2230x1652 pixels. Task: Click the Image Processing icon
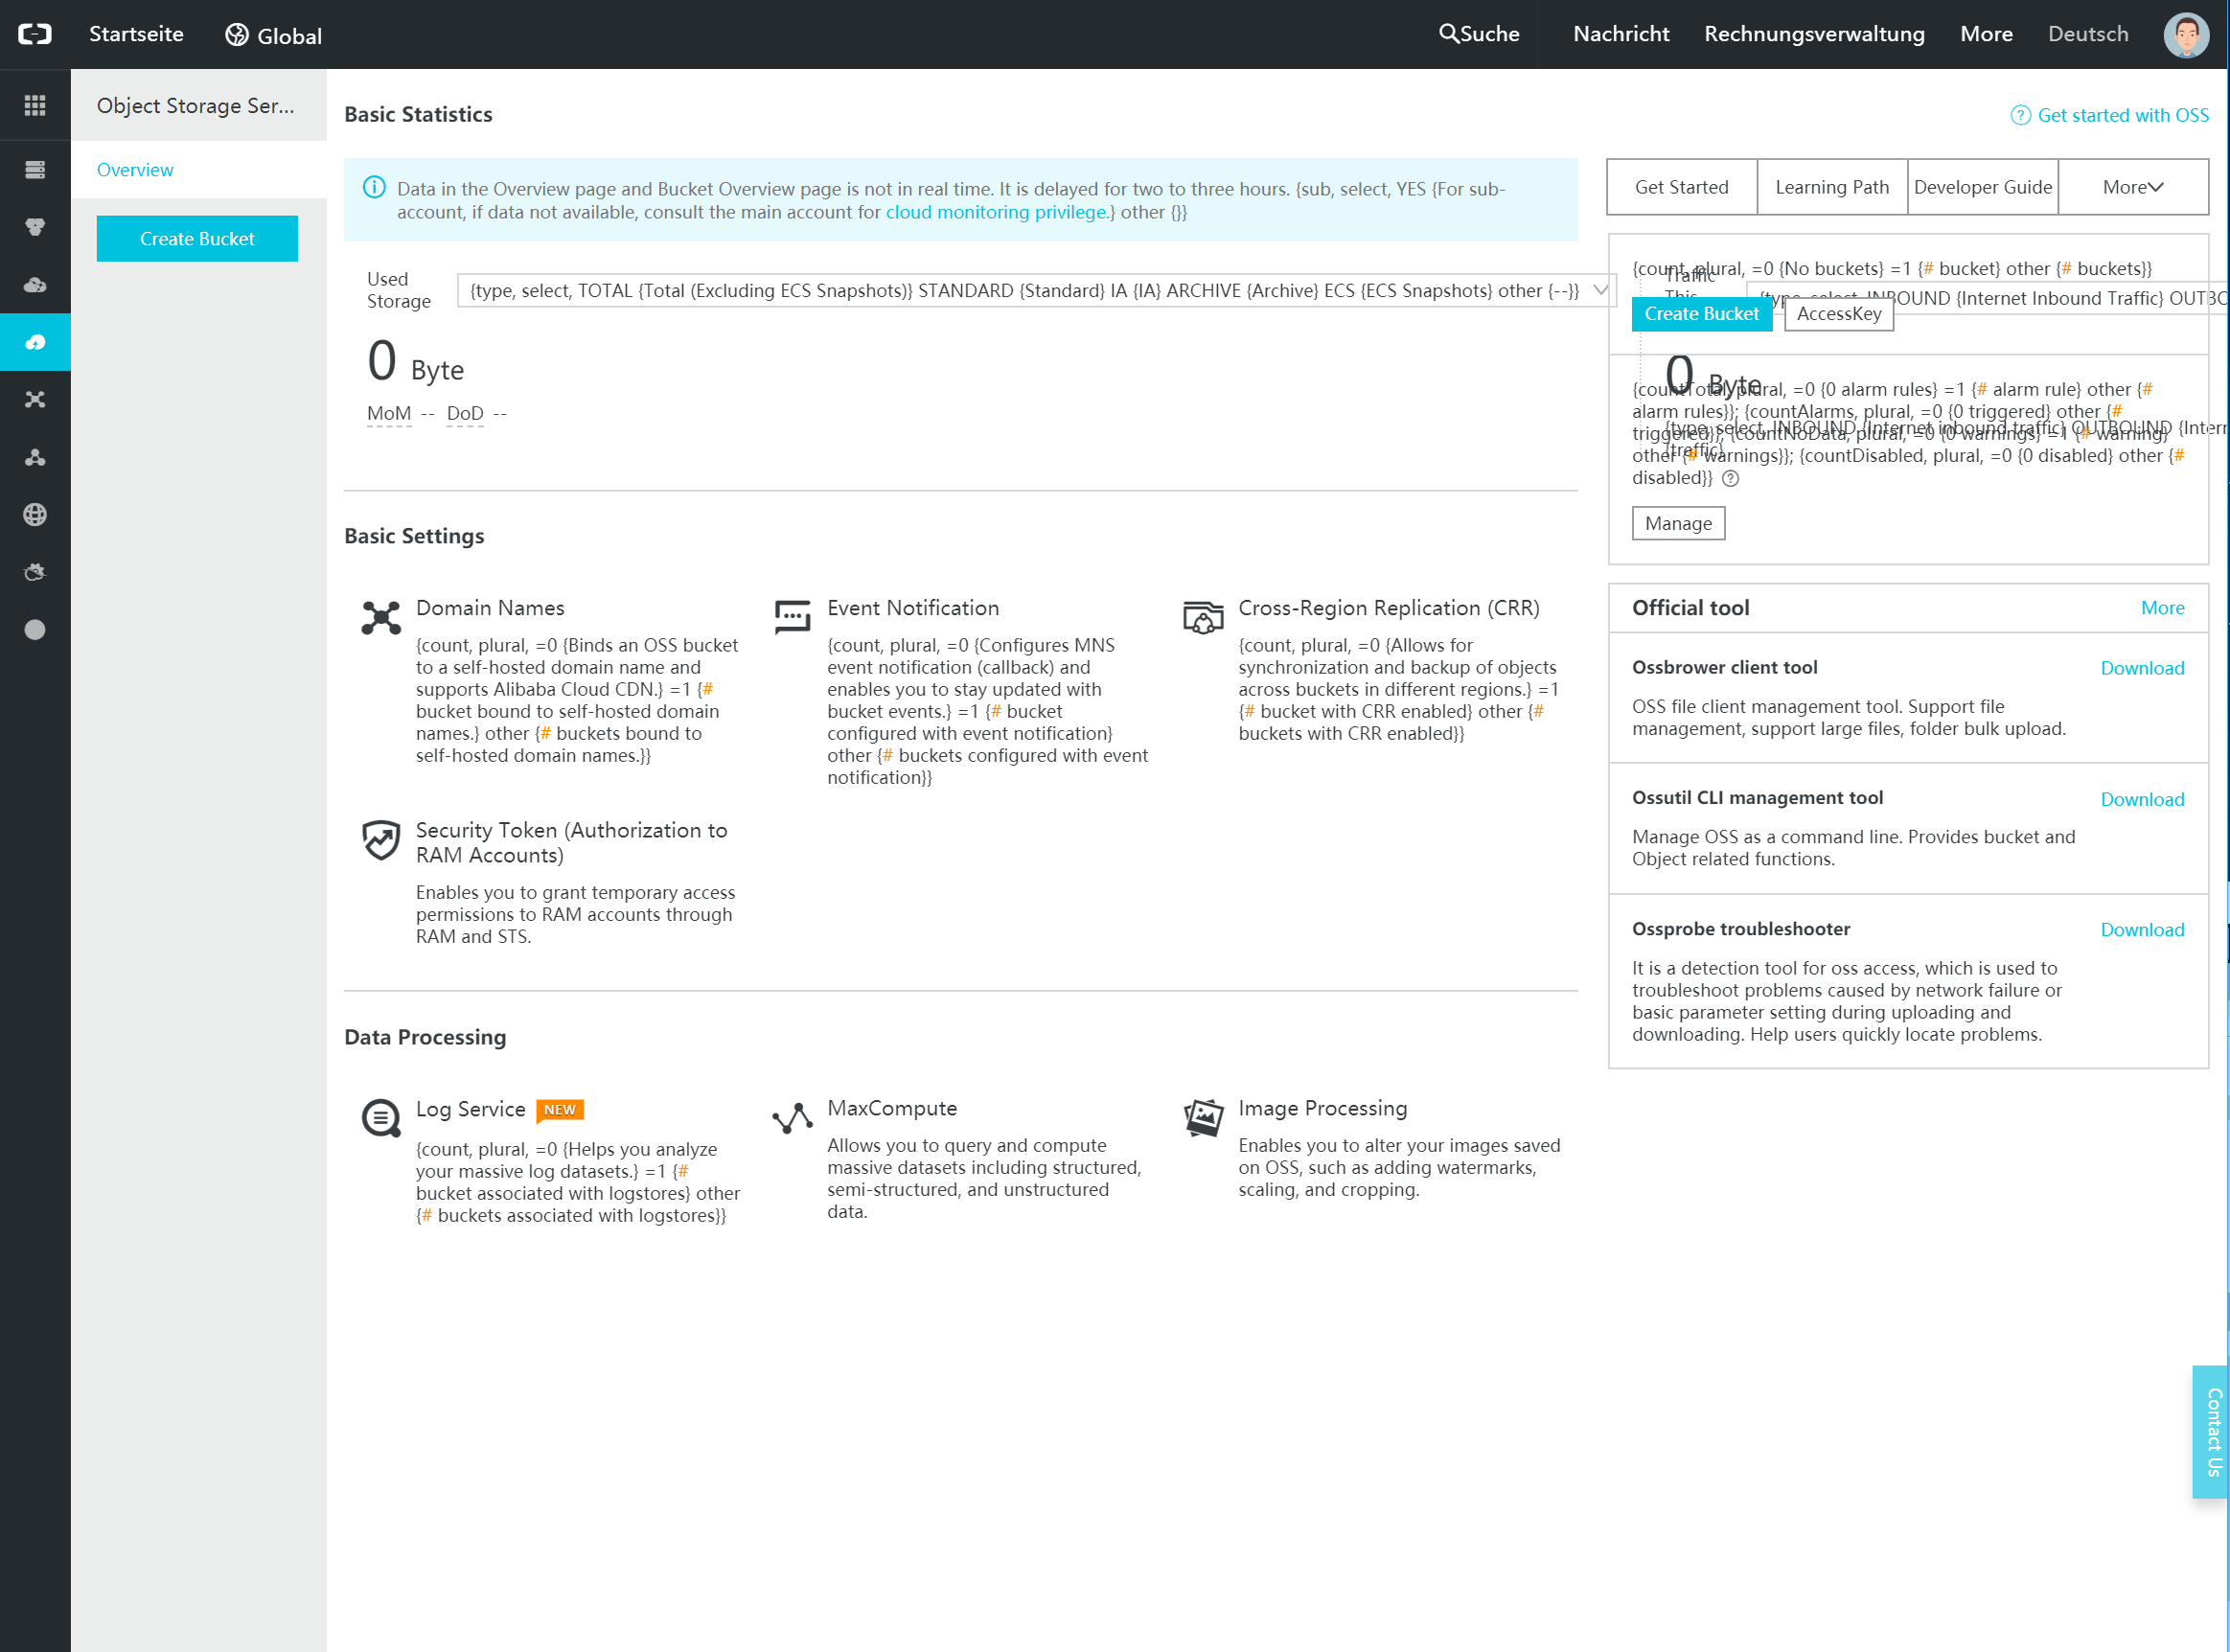coord(1203,1117)
